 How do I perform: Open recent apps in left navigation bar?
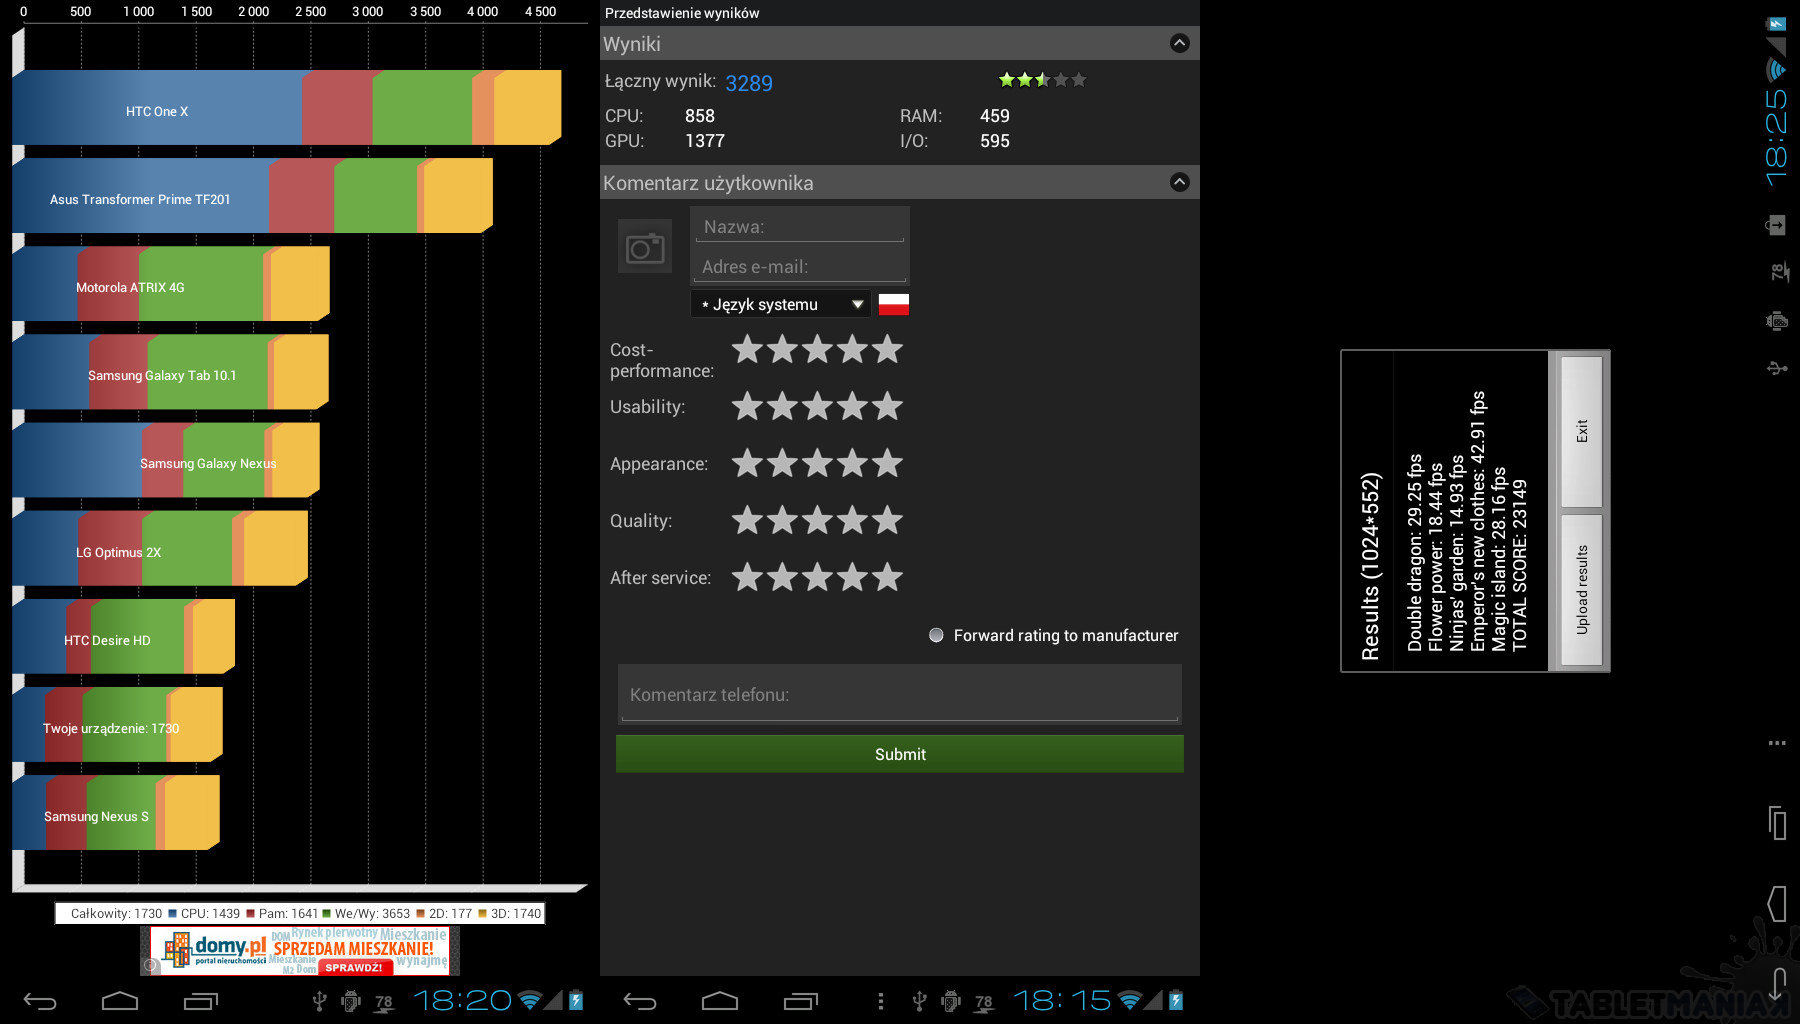pos(200,1000)
